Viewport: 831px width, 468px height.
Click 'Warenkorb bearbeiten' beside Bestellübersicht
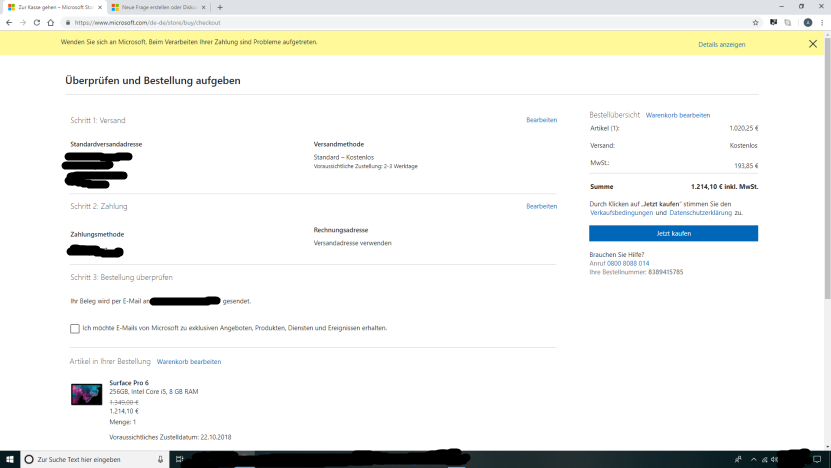click(x=677, y=115)
